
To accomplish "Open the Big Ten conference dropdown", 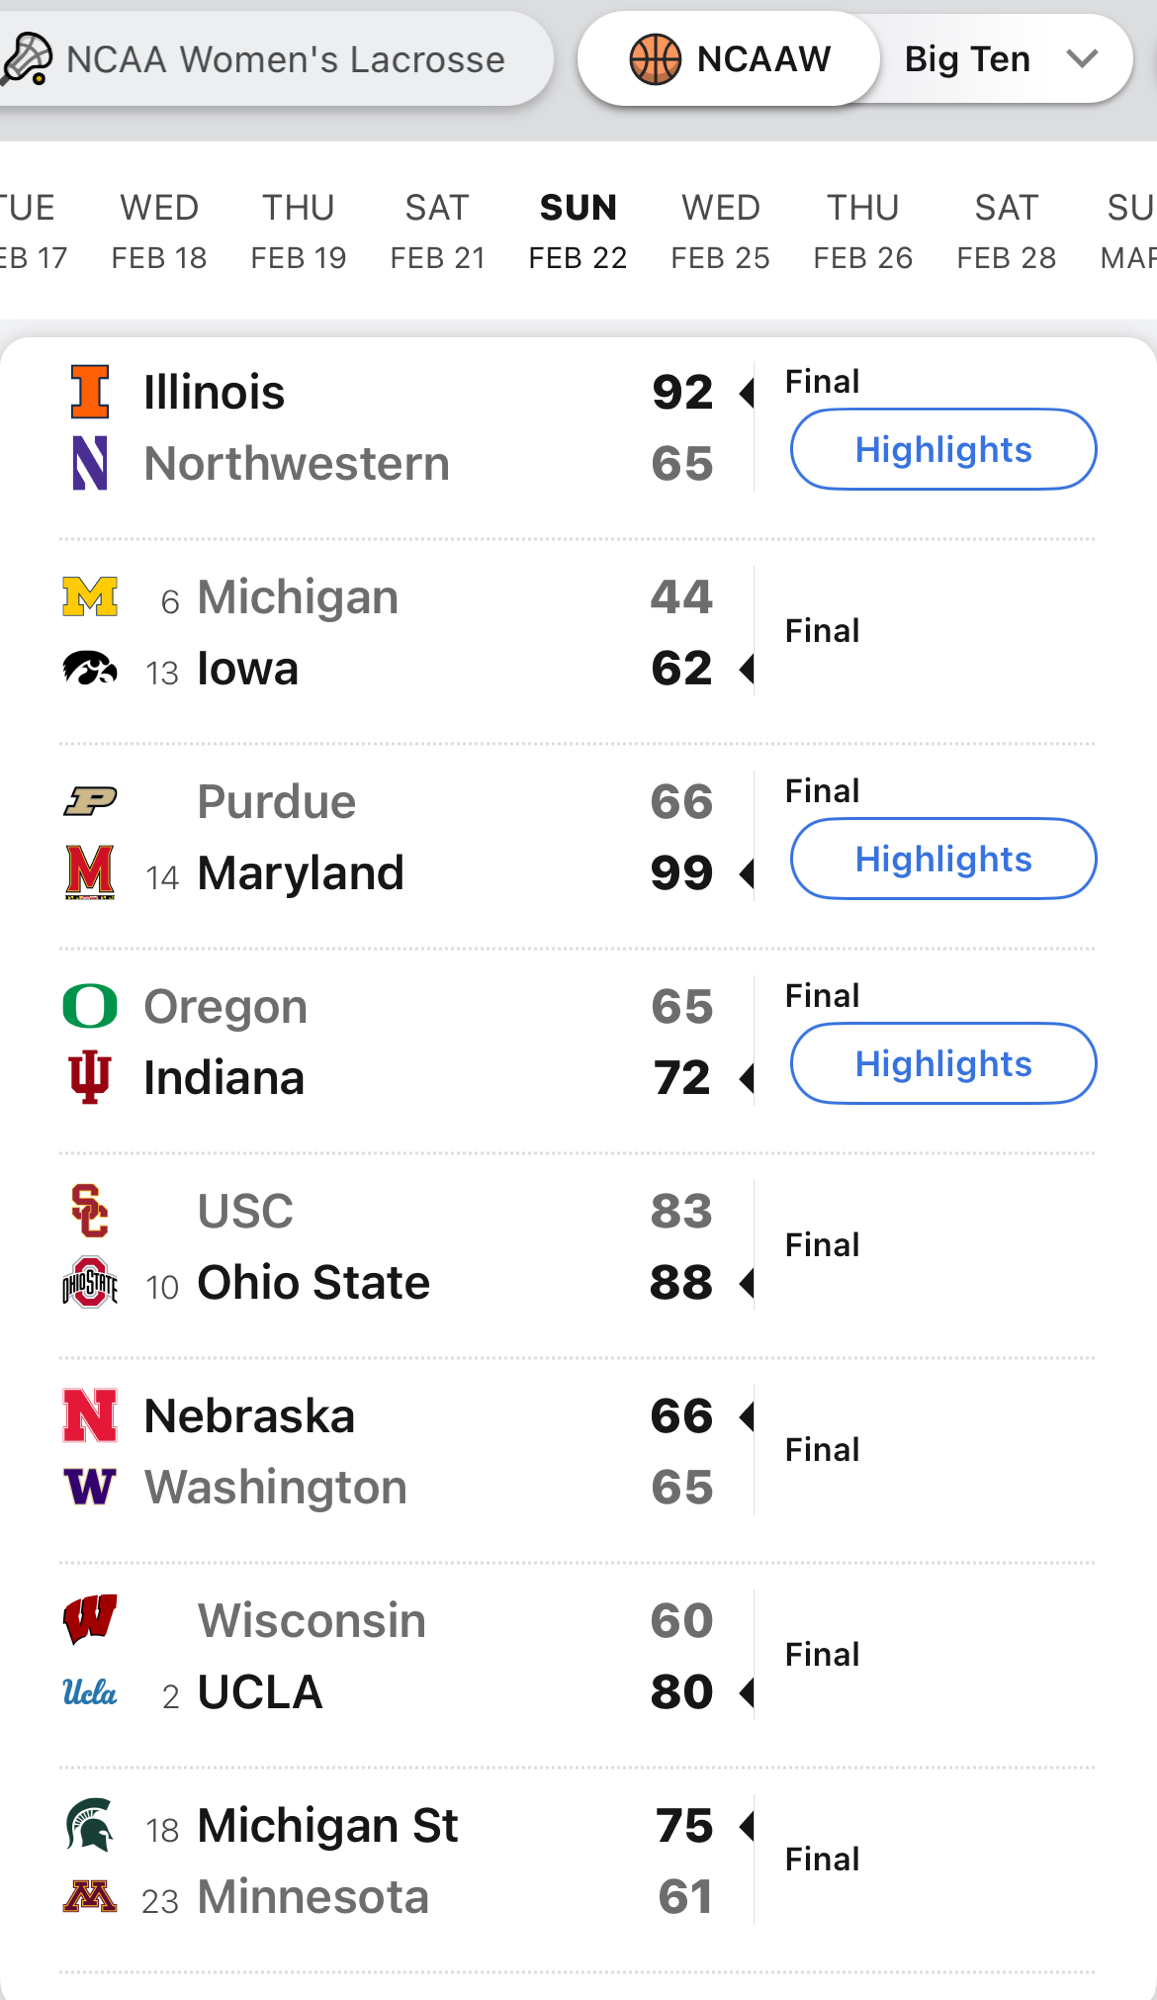I will click(1000, 59).
